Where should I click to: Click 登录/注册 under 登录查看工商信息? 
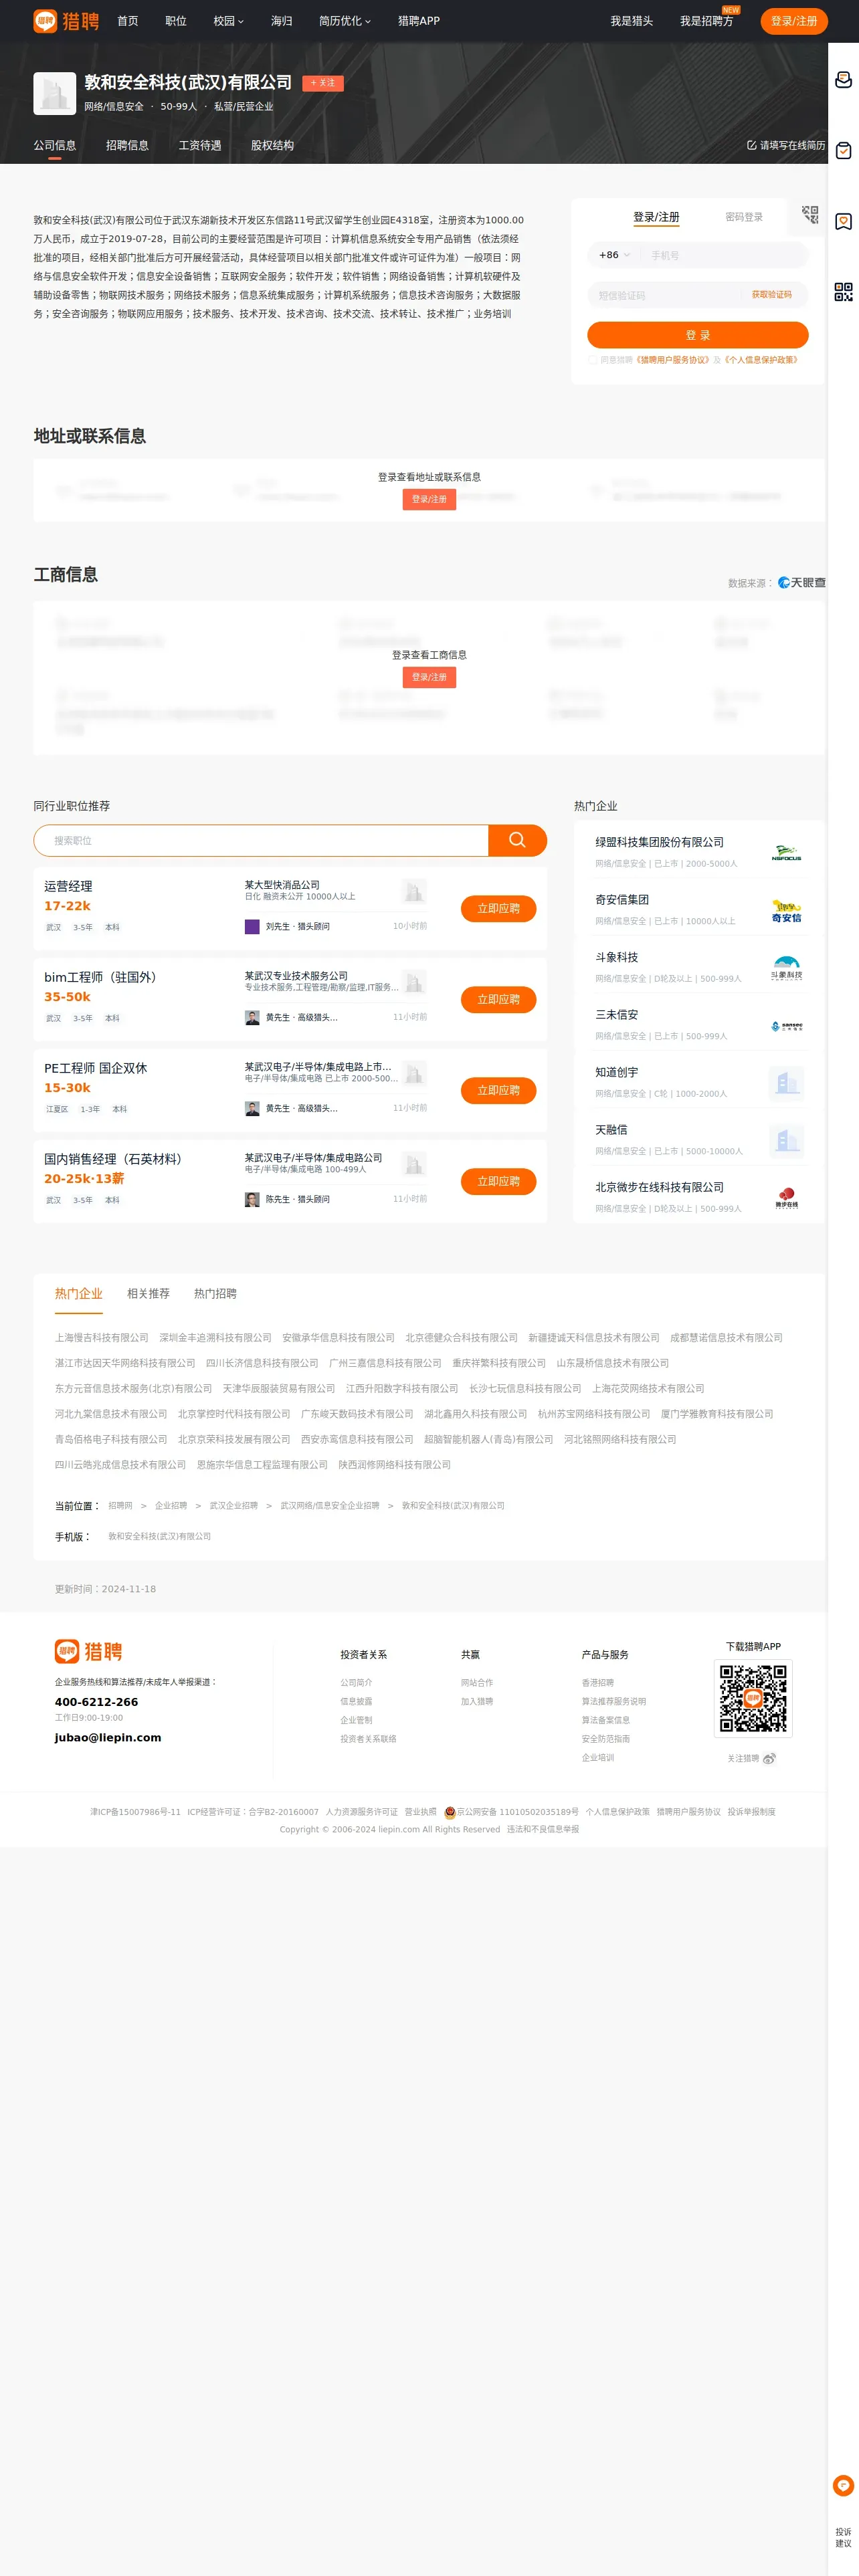pyautogui.click(x=429, y=677)
